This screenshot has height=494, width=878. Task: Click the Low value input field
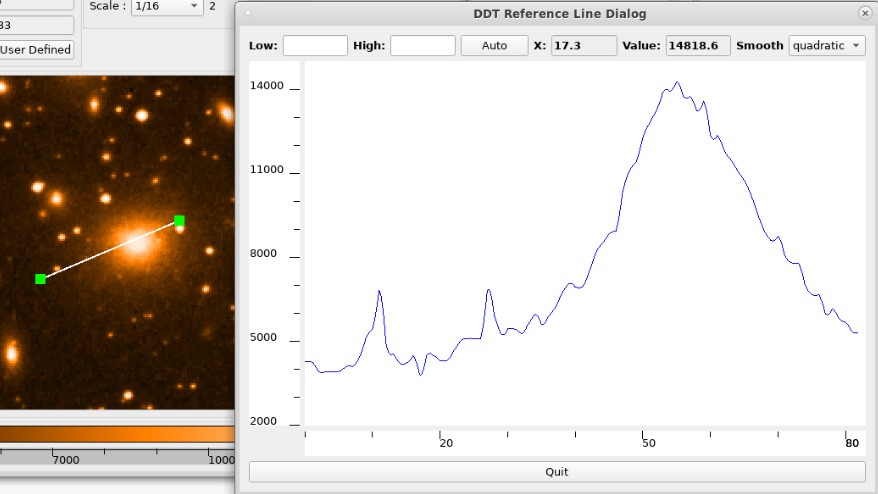(315, 46)
